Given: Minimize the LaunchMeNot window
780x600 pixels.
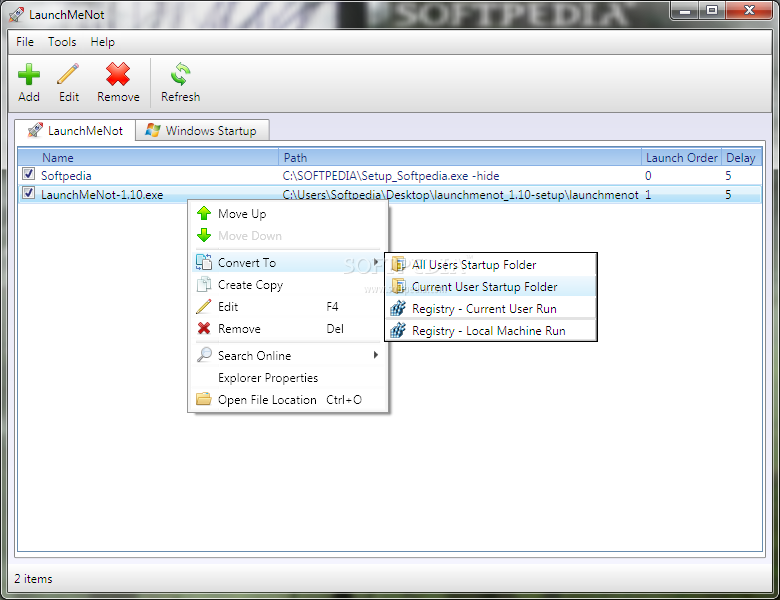Looking at the screenshot, I should coord(685,10).
